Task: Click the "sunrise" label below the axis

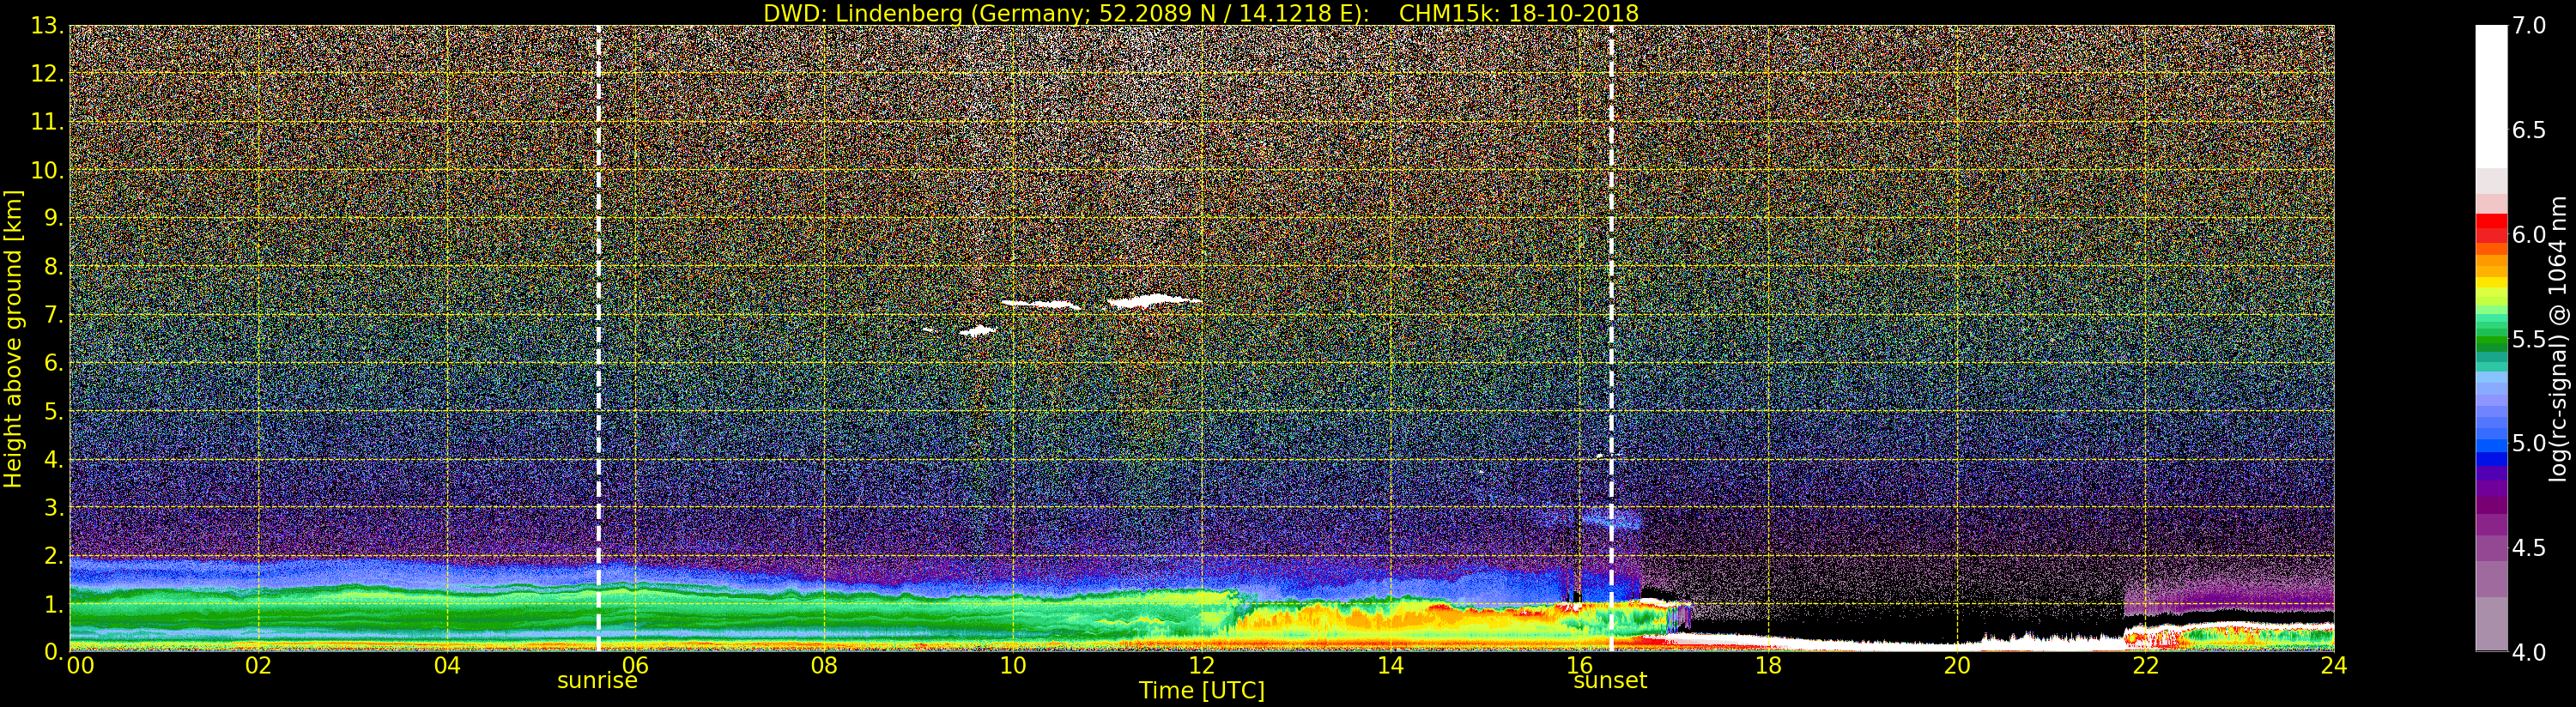Action: (x=597, y=681)
